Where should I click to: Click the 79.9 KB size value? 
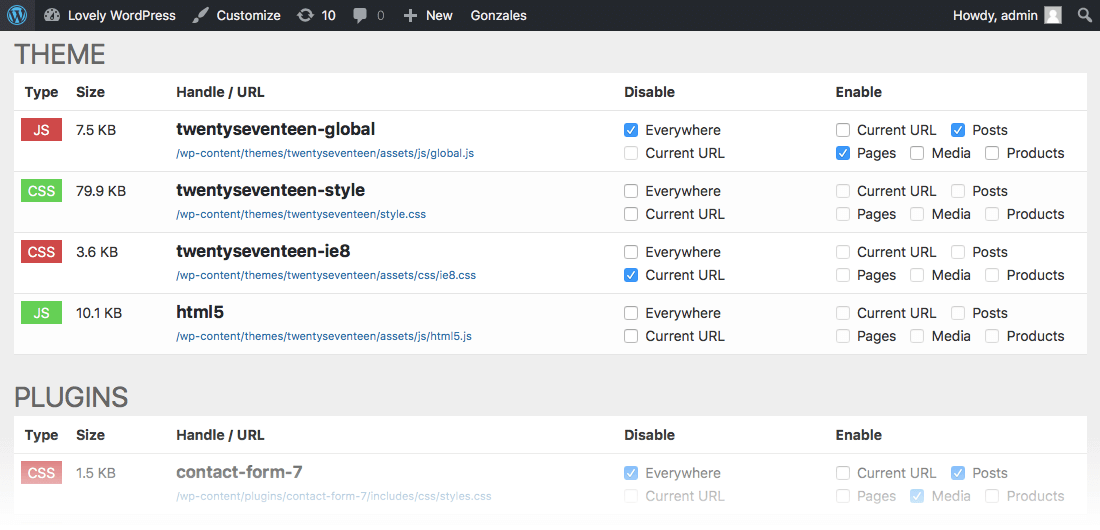[101, 191]
